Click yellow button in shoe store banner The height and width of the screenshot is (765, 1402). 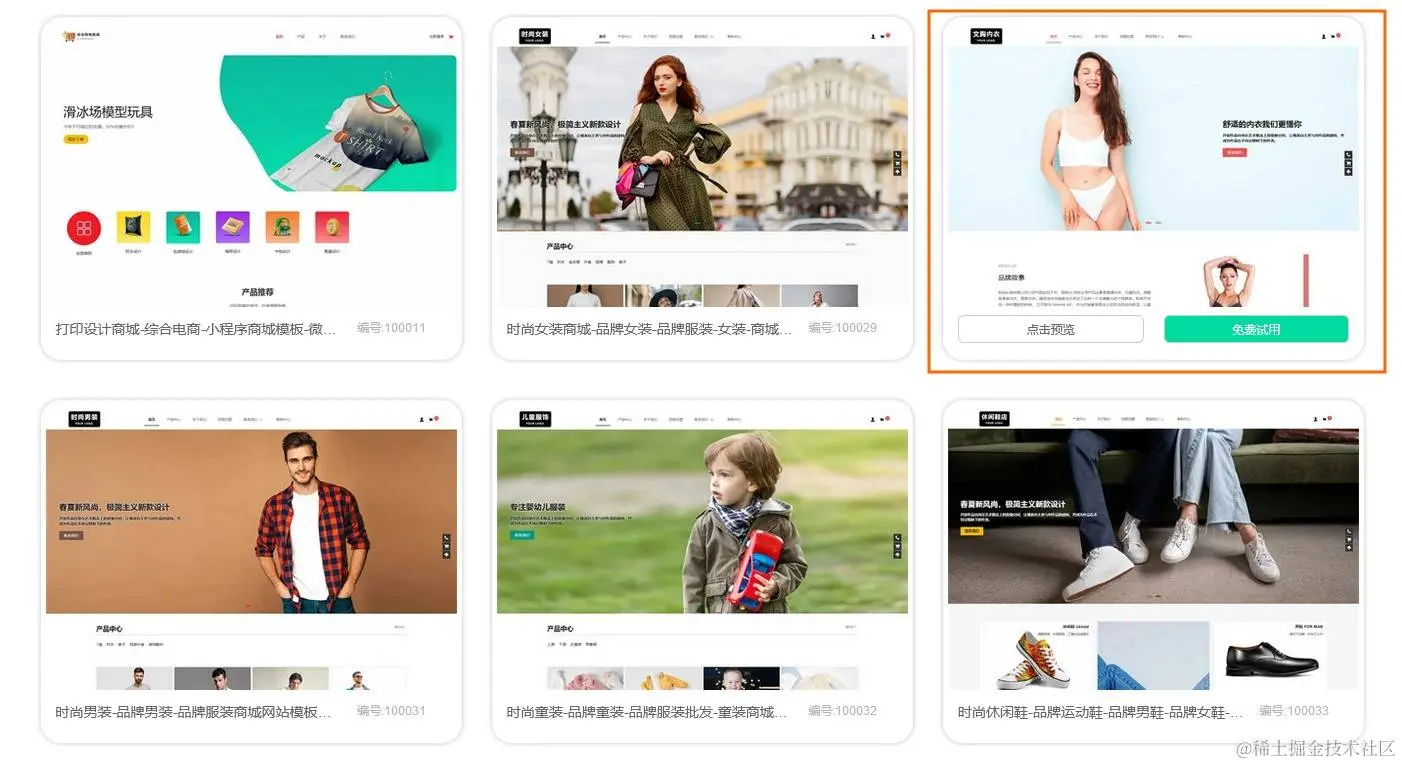point(971,531)
